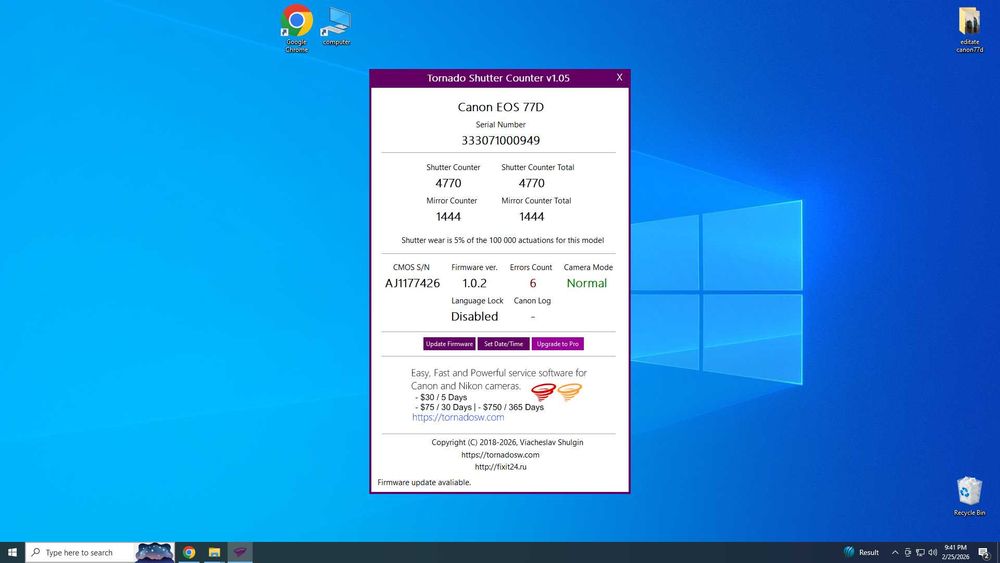
Task: Open the blue https://tornadosw.com link
Action: (x=458, y=417)
